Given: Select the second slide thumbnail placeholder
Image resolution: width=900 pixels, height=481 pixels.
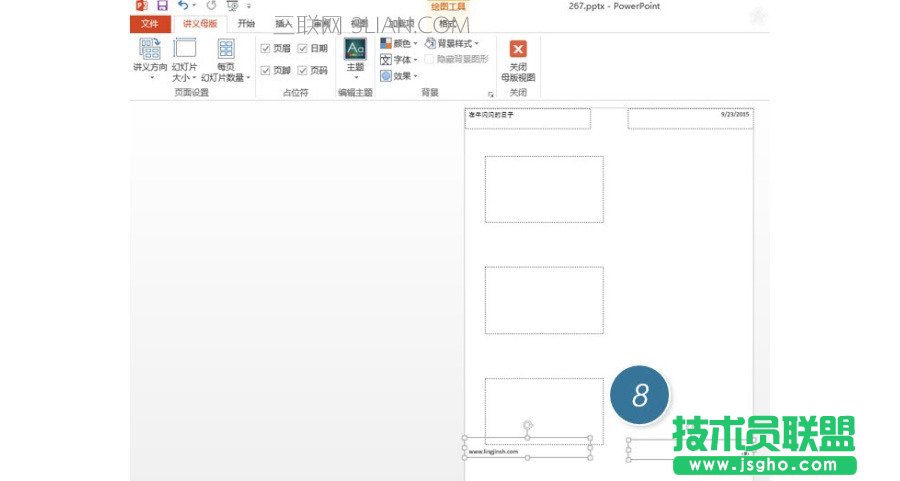Looking at the screenshot, I should (x=544, y=300).
